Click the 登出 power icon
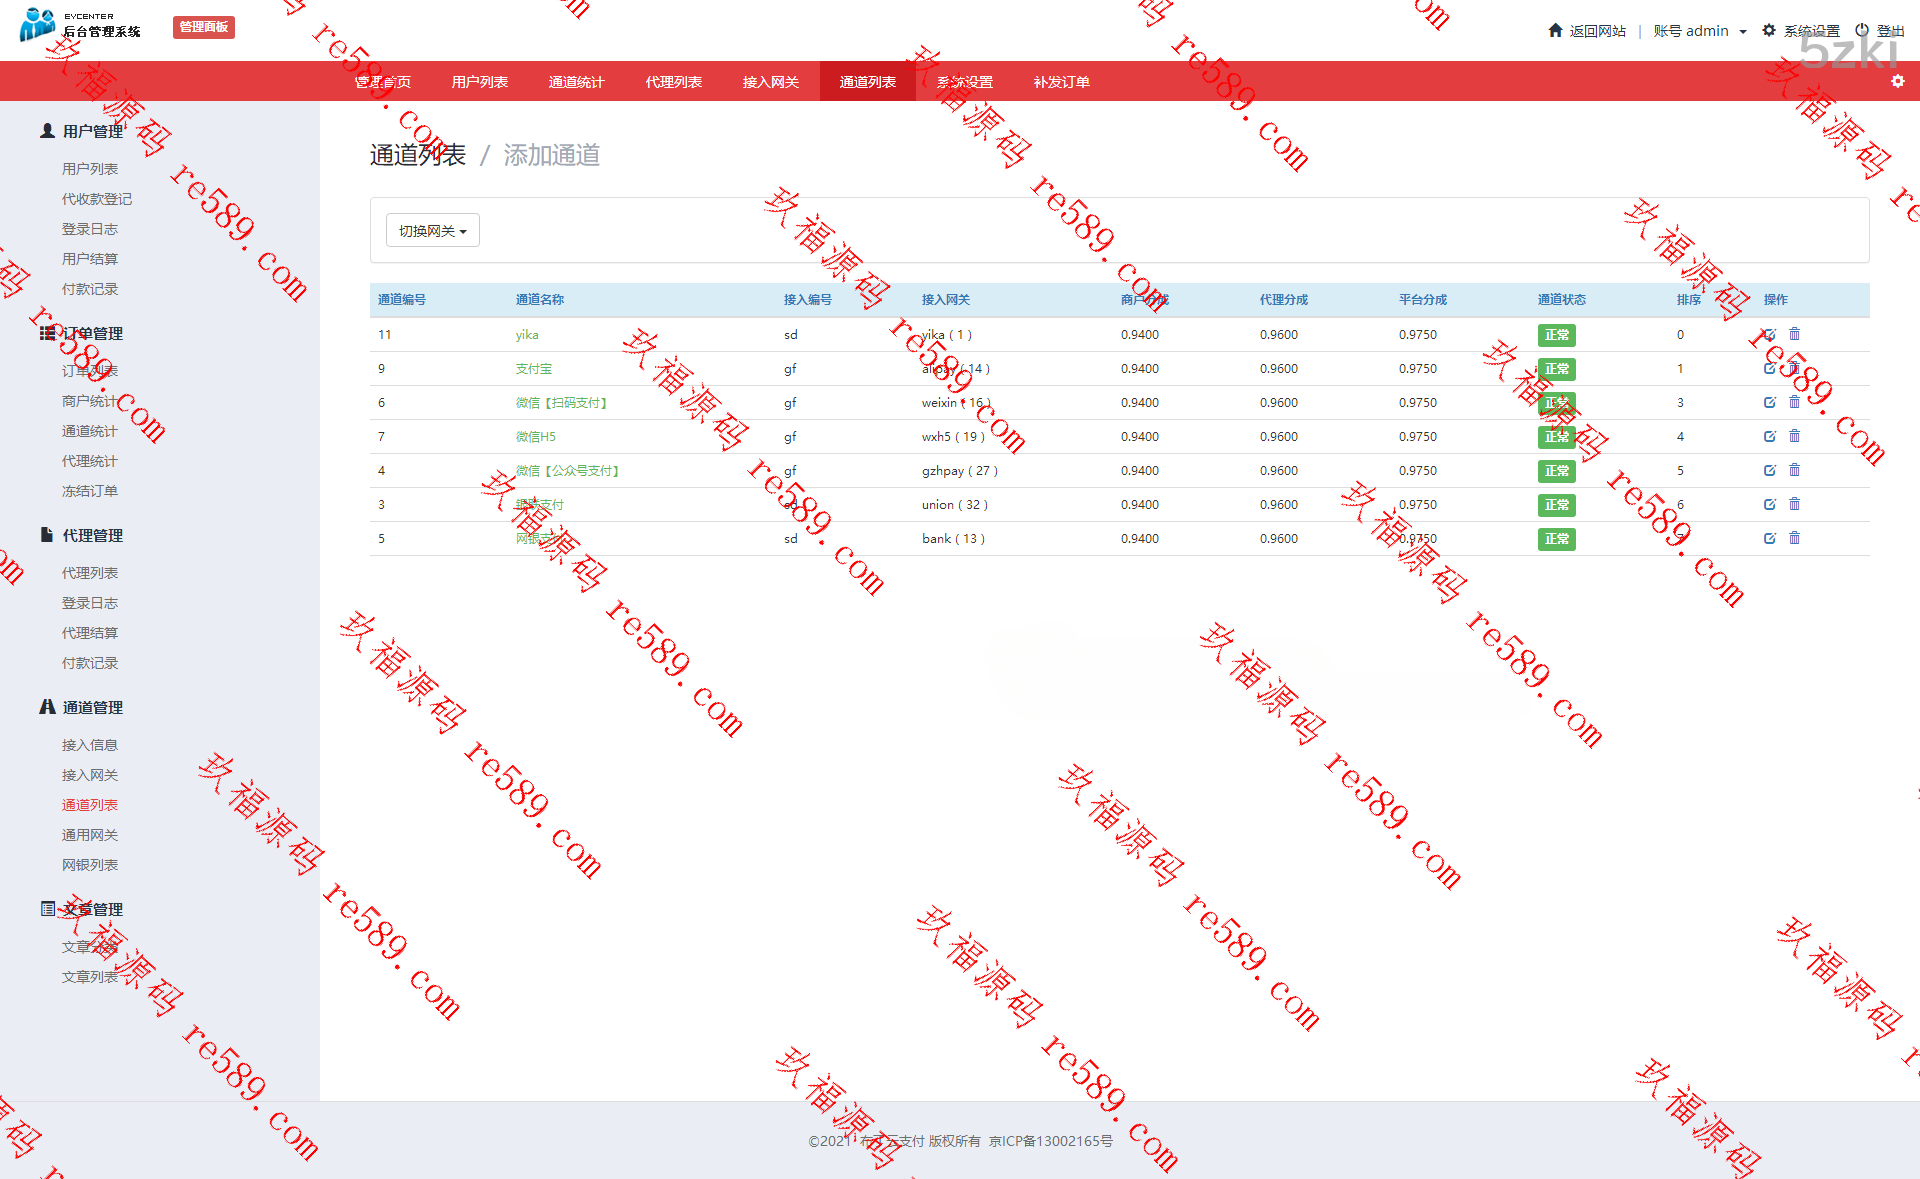The image size is (1920, 1179). pyautogui.click(x=1861, y=30)
